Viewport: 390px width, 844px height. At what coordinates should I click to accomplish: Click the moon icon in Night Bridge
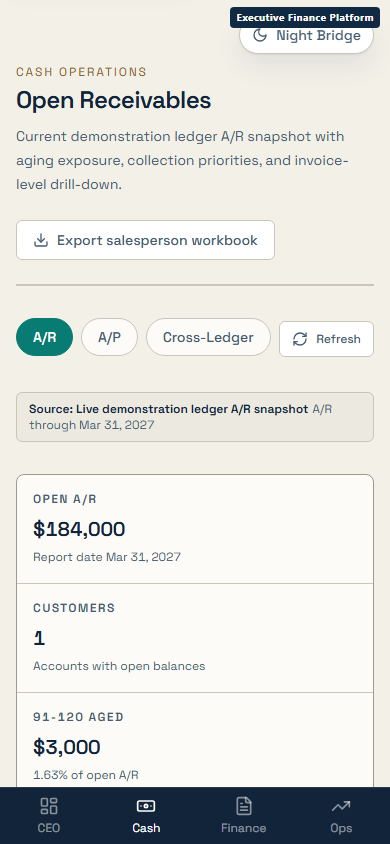260,36
